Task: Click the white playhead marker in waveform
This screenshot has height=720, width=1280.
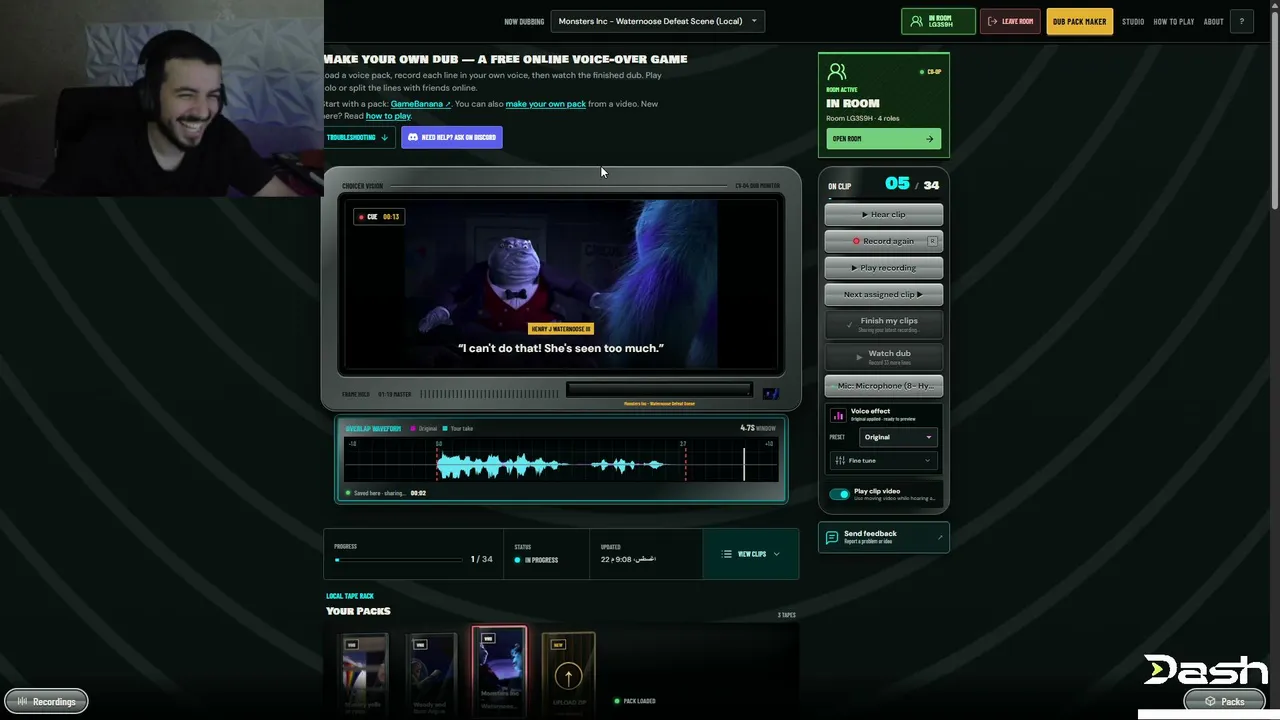Action: click(x=744, y=465)
